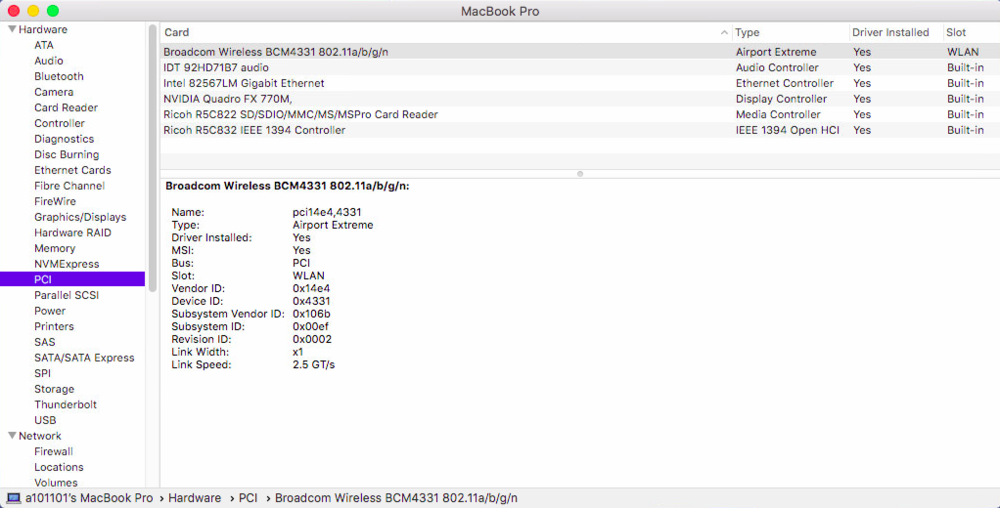The height and width of the screenshot is (508, 1000).
Task: Select the IDT 92HD71B7 audio row
Action: [580, 68]
